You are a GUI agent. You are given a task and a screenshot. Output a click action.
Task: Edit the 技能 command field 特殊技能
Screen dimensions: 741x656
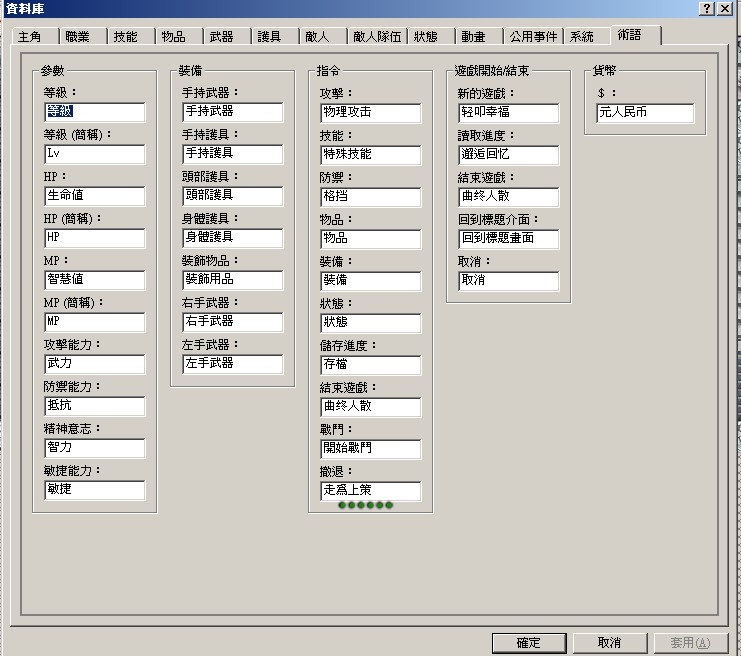(370, 155)
